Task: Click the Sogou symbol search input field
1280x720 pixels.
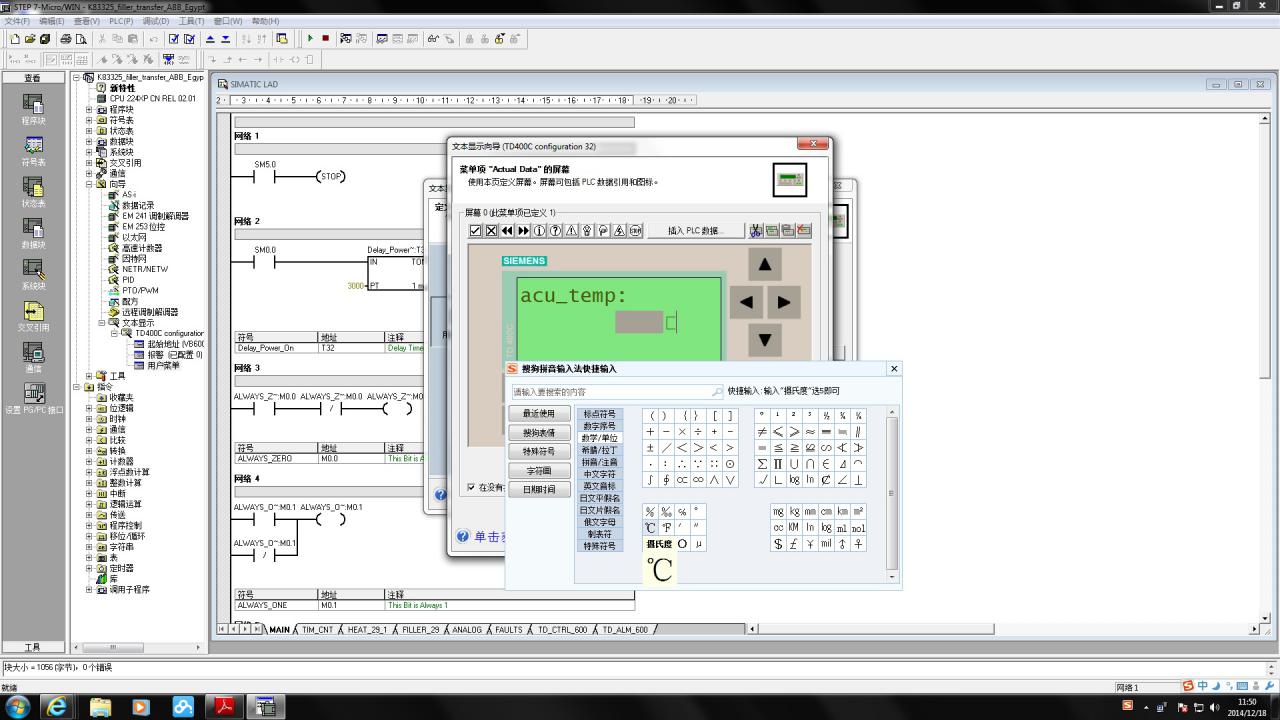Action: point(617,392)
